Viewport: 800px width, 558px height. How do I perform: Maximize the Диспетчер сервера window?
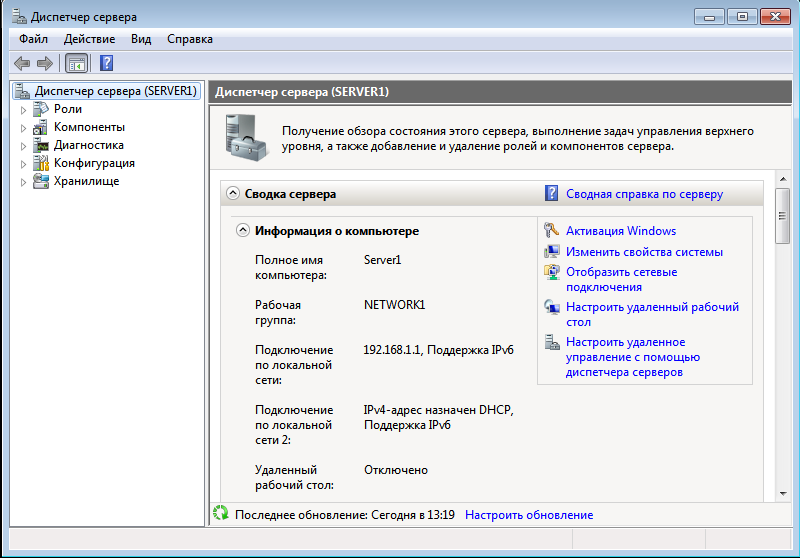coord(742,17)
